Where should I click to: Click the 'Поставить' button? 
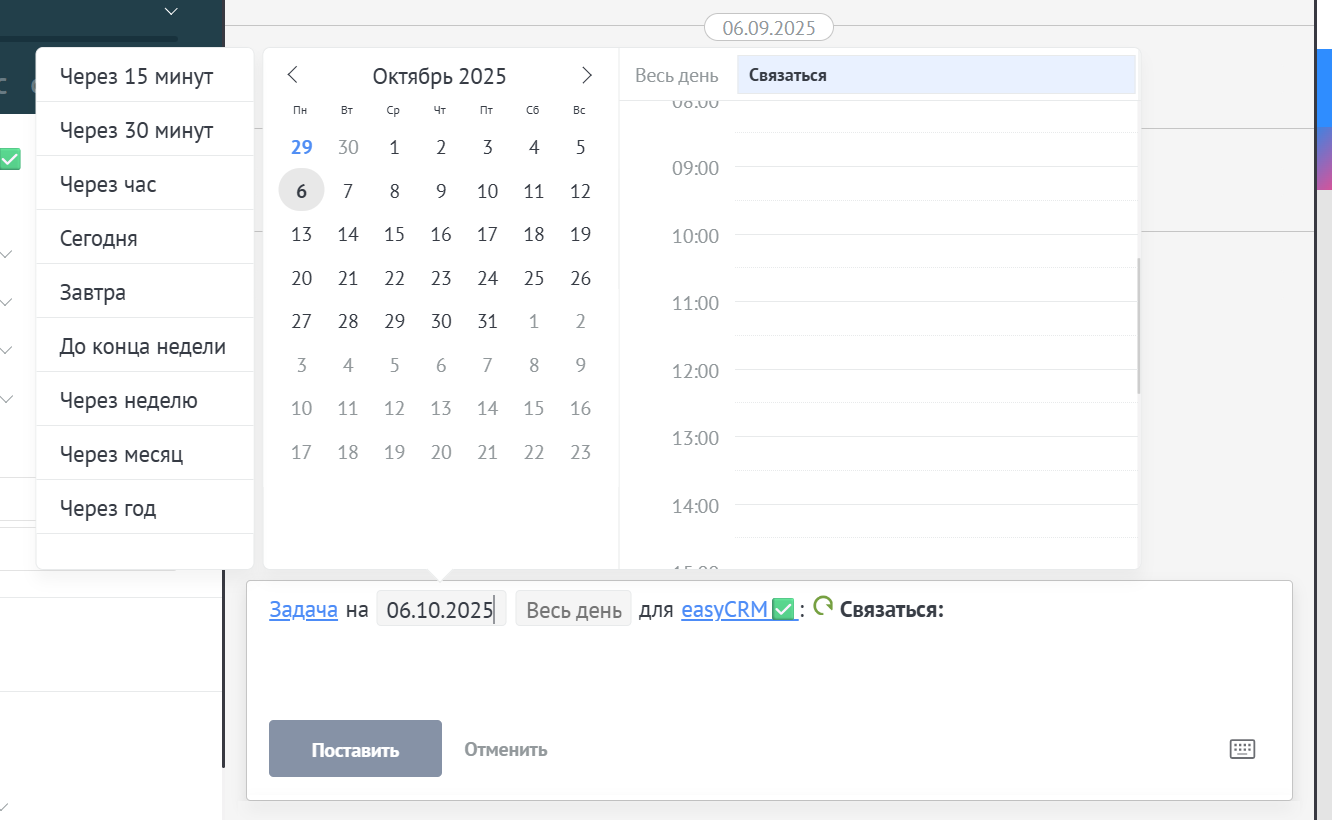355,749
